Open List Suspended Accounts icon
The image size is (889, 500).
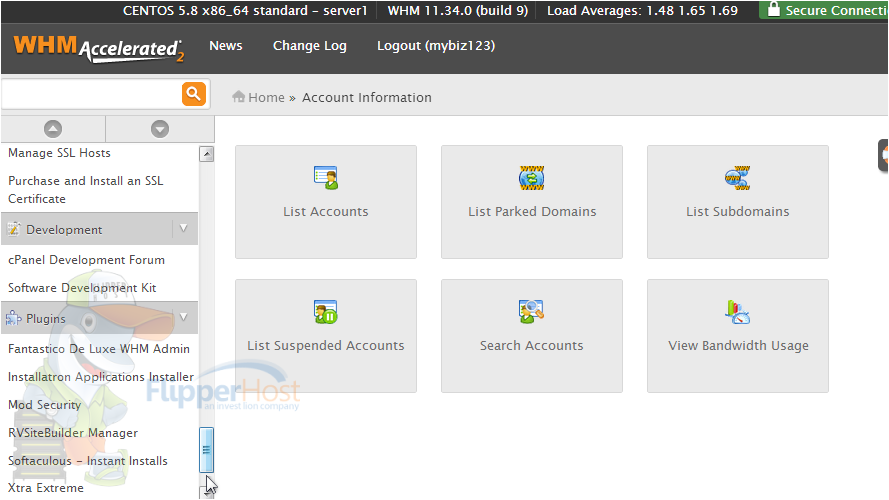click(x=326, y=312)
